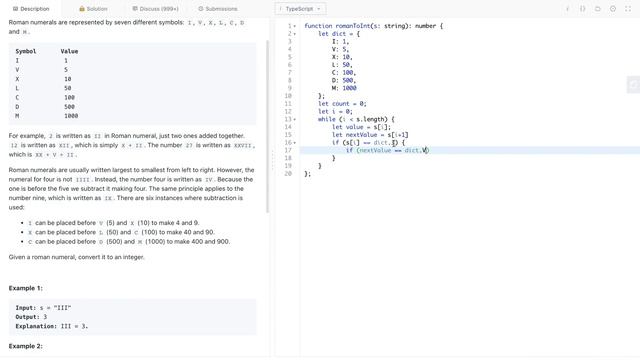
Task: Click line number 10 in the gutter
Action: click(288, 96)
